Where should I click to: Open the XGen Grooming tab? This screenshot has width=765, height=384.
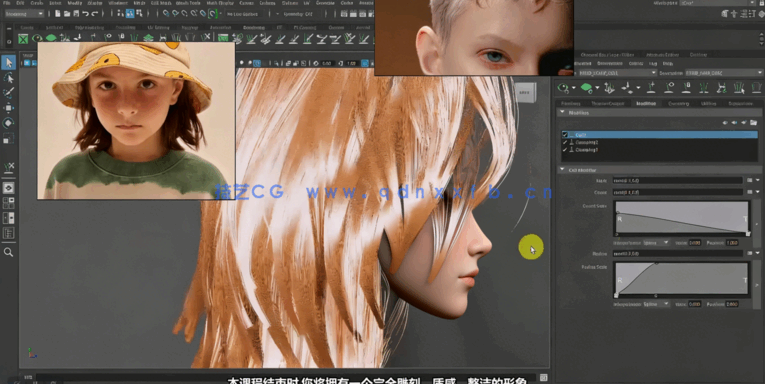point(678,103)
